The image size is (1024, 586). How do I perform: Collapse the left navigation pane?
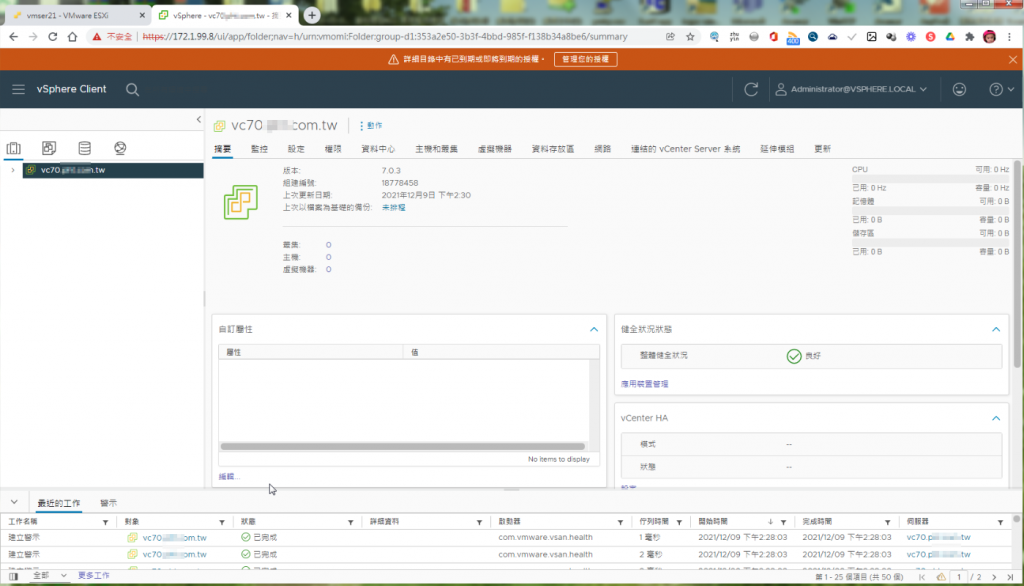(199, 120)
